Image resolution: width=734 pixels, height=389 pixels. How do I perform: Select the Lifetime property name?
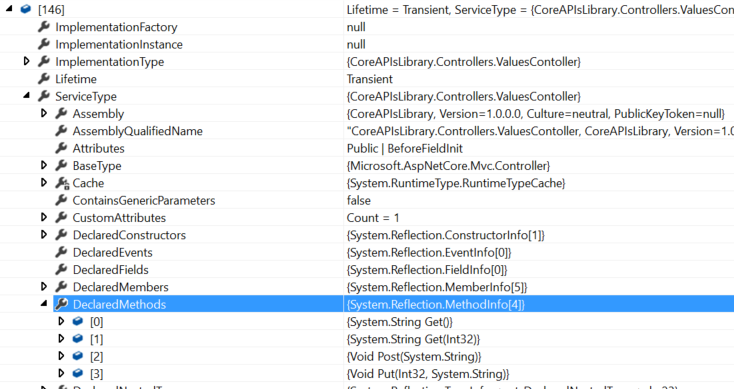pos(76,79)
